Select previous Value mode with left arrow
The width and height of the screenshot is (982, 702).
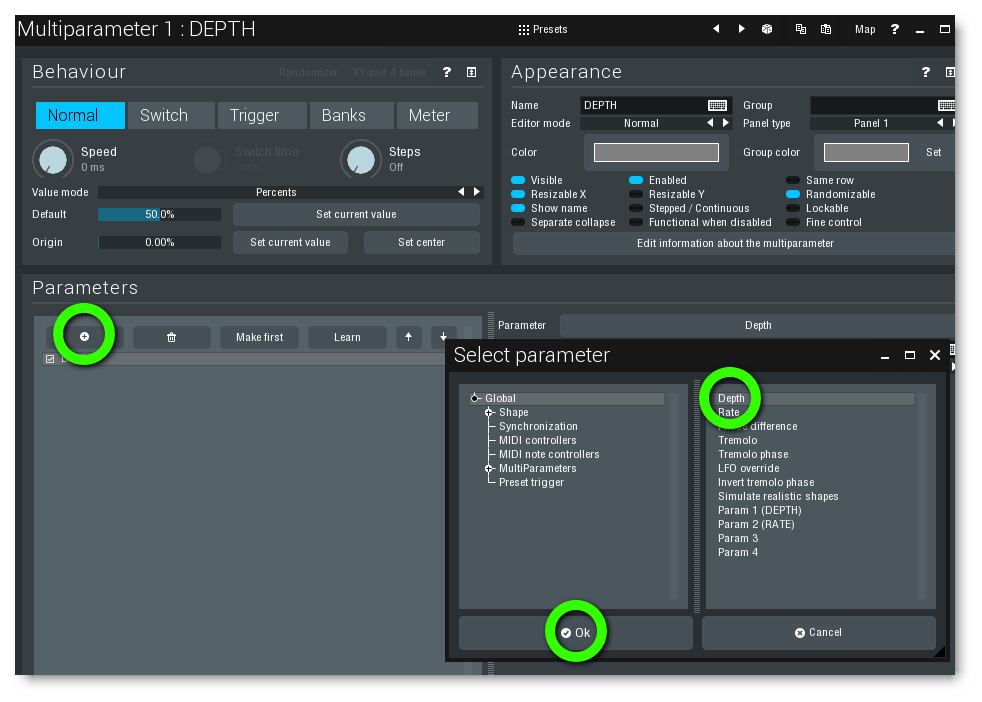(461, 192)
